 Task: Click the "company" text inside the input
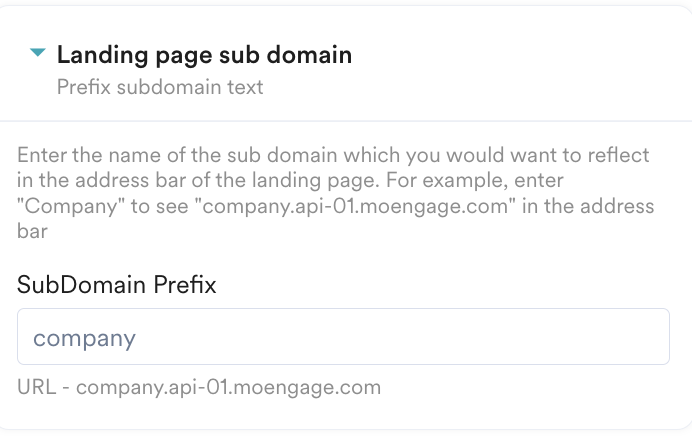pyautogui.click(x=84, y=338)
